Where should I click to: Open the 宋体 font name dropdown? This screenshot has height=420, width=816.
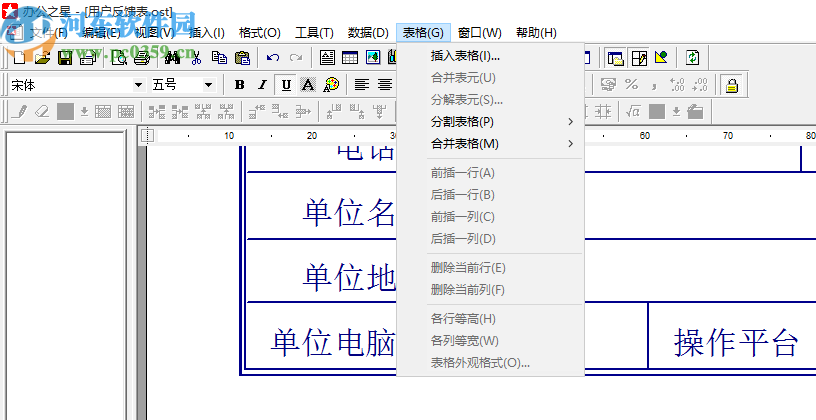pos(138,85)
